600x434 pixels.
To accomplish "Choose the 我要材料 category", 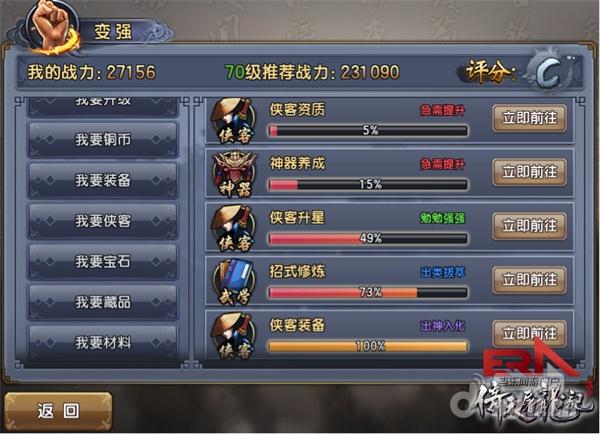I will pos(103,343).
